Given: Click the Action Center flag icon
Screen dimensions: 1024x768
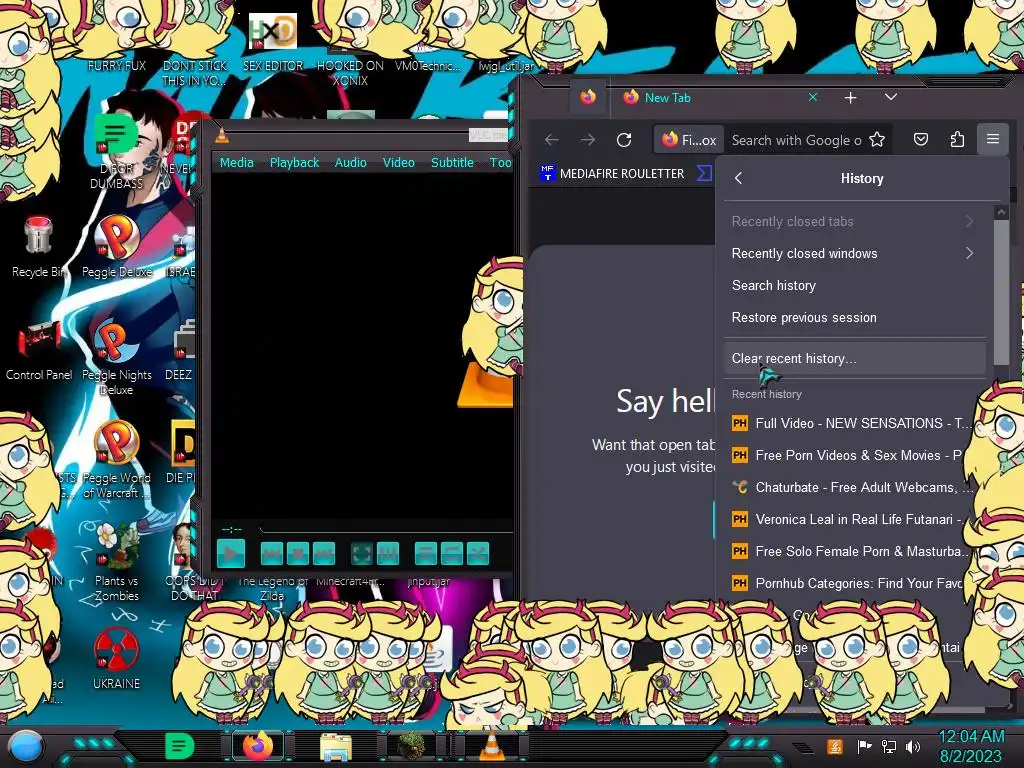Looking at the screenshot, I should (x=865, y=746).
